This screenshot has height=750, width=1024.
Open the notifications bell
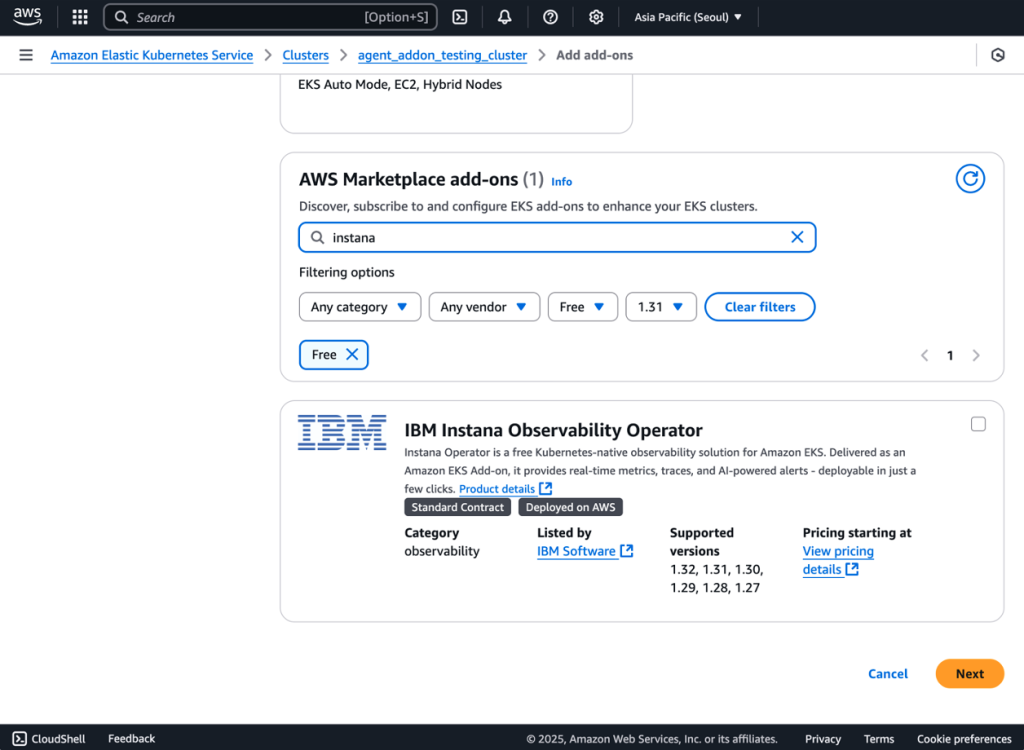(x=504, y=17)
